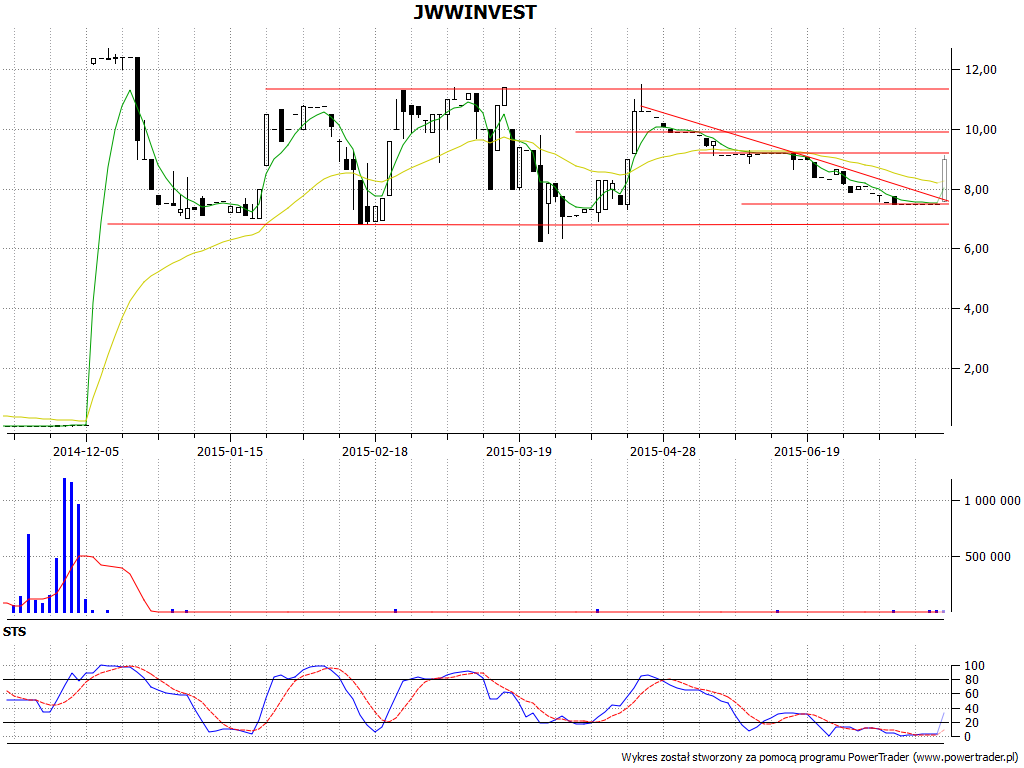Select the 10,00 price axis label

click(980, 130)
